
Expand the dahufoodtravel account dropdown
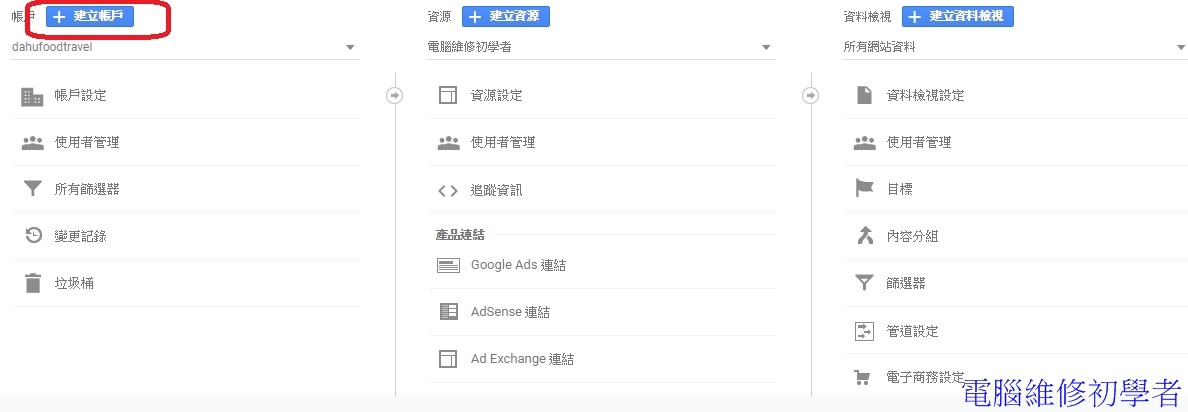350,47
